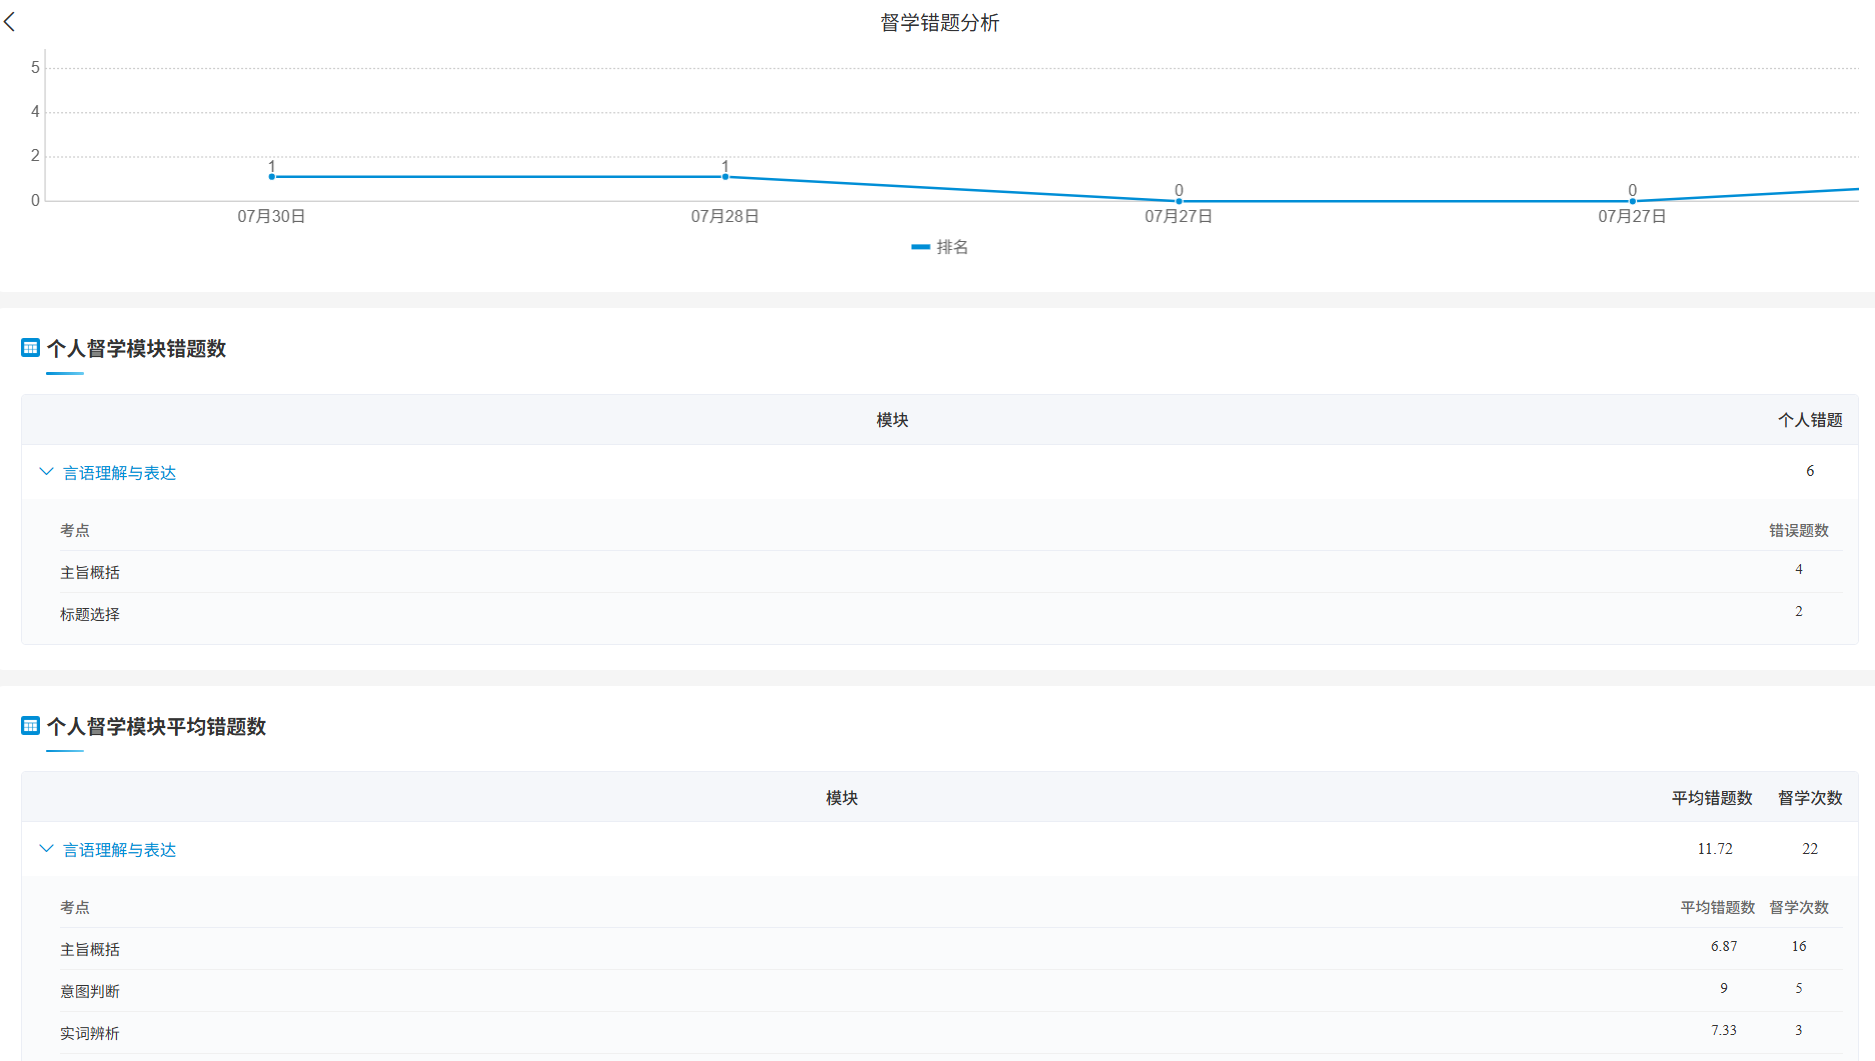Select the 实词辨析 row

pyautogui.click(x=951, y=1032)
